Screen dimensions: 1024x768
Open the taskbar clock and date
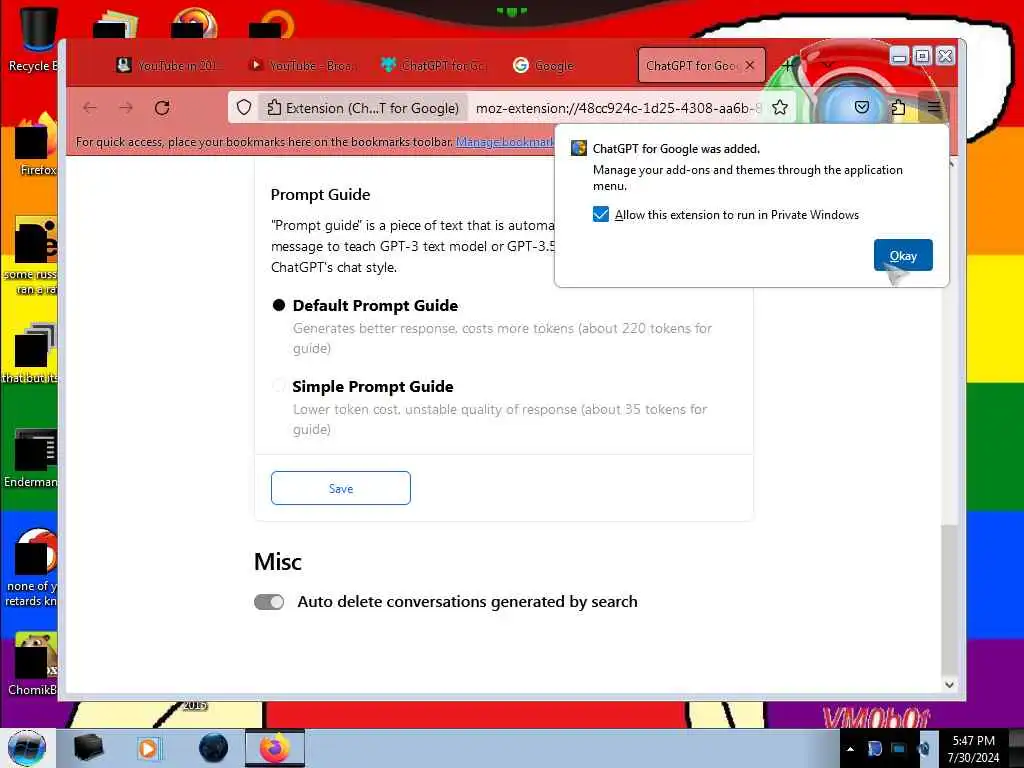tap(973, 749)
